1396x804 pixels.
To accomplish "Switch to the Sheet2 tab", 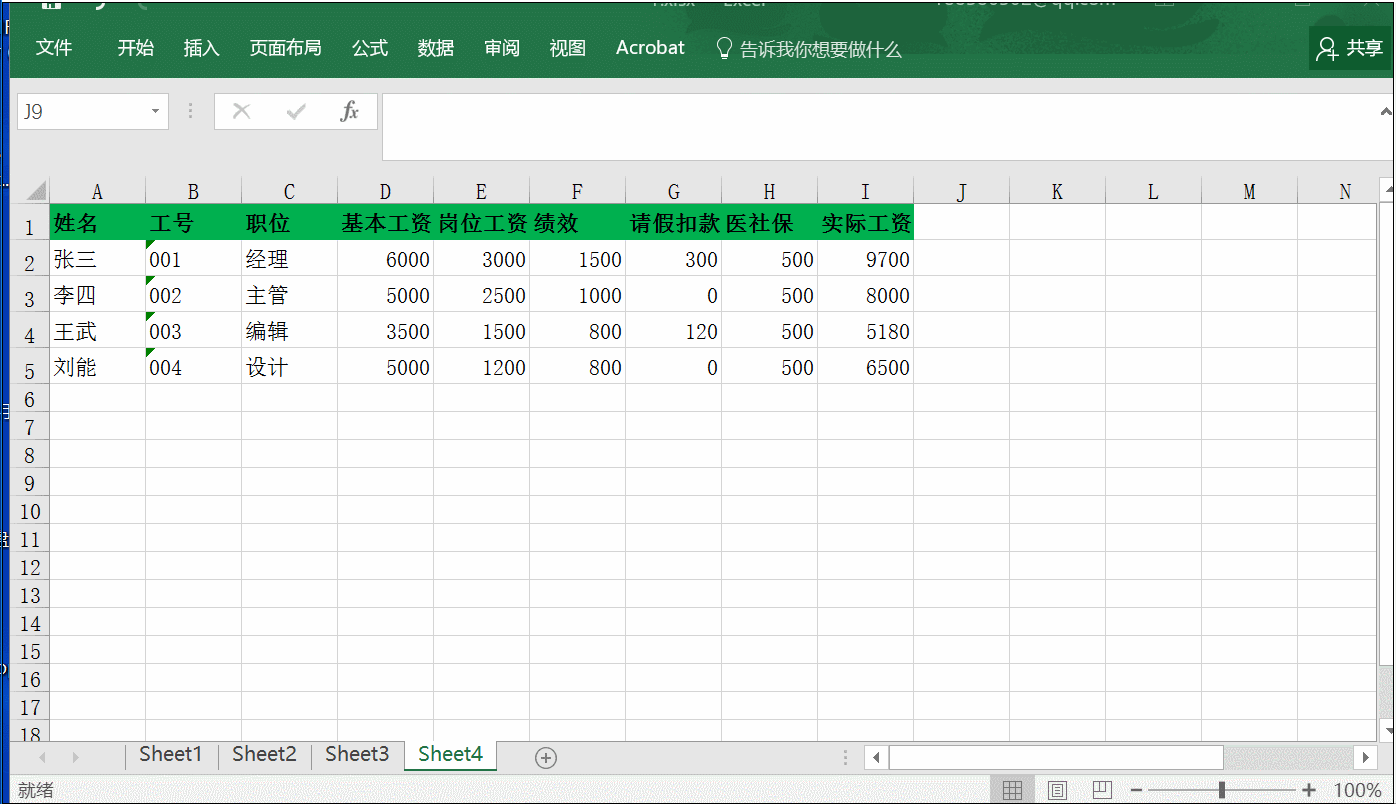I will (x=264, y=755).
